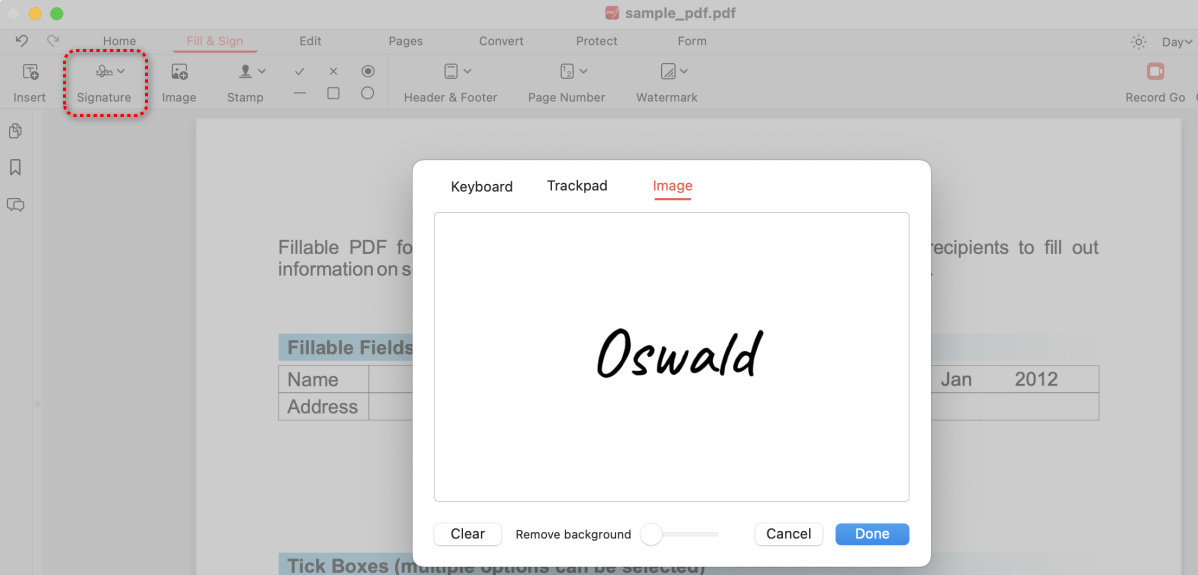The height and width of the screenshot is (575, 1198).
Task: Click the Clear button
Action: pos(468,534)
